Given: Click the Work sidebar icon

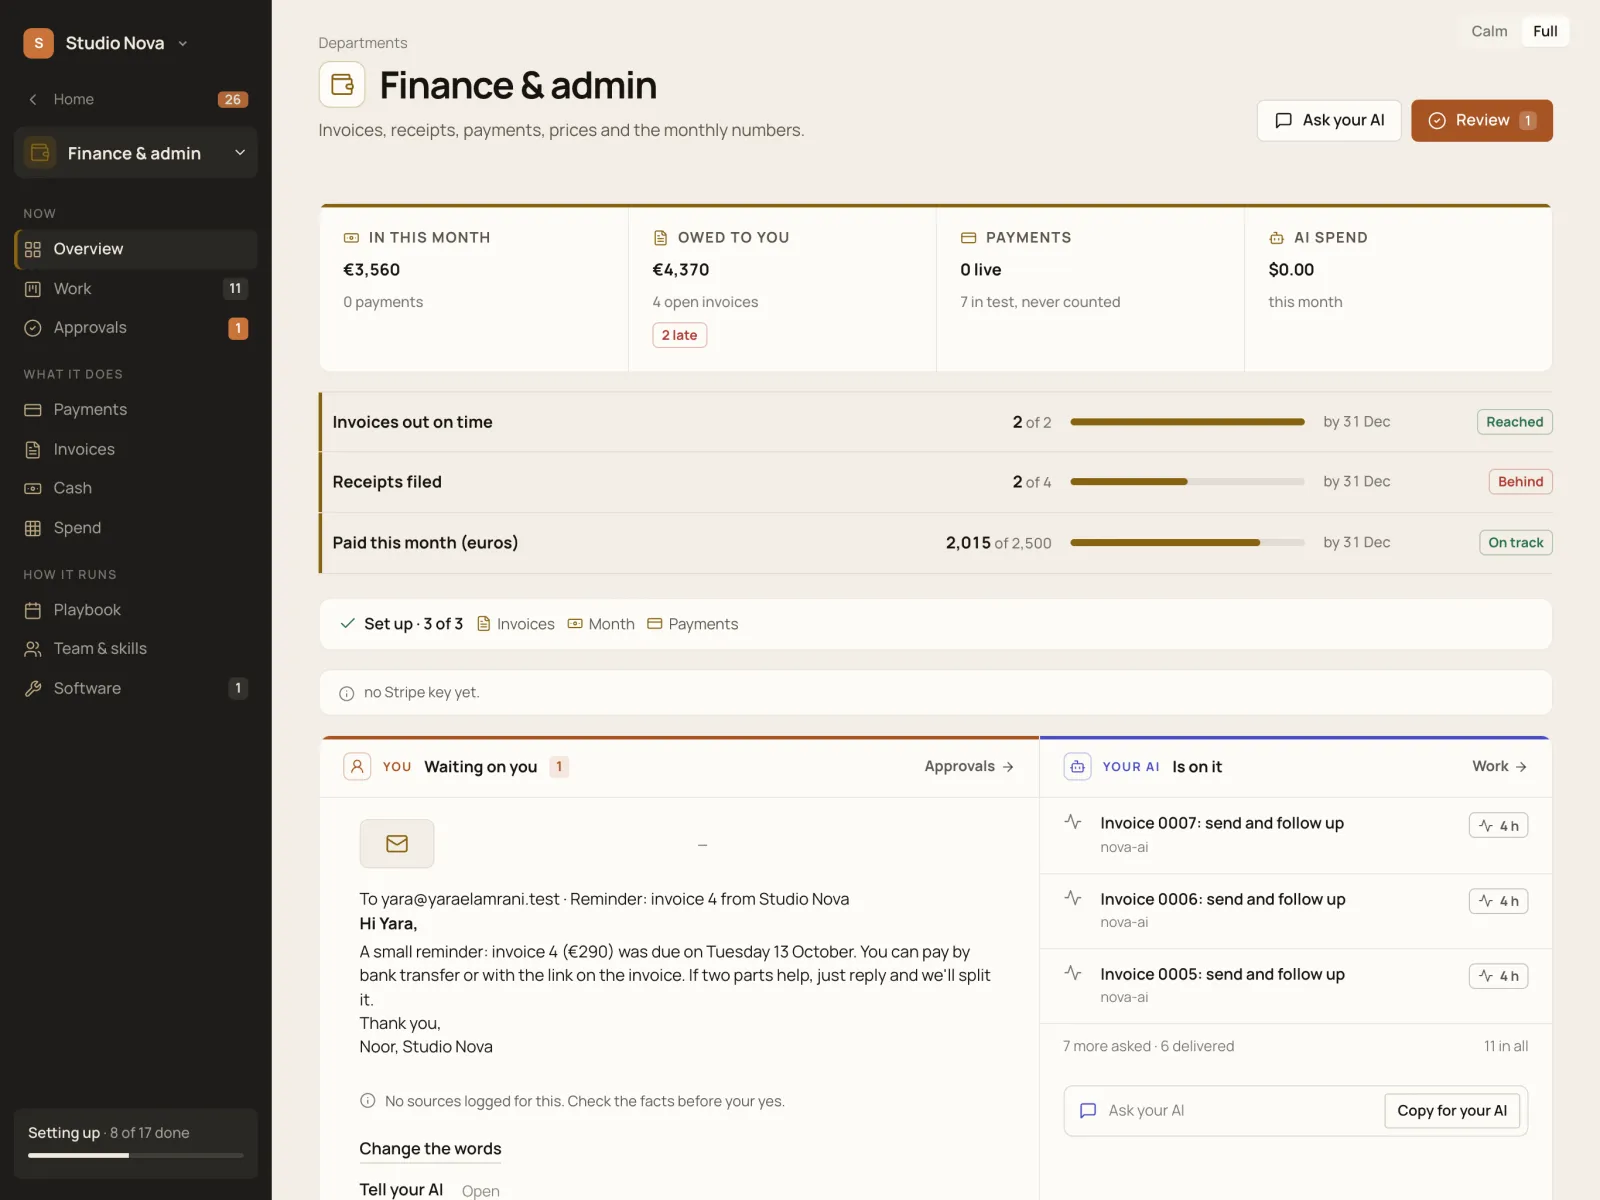Looking at the screenshot, I should (33, 289).
